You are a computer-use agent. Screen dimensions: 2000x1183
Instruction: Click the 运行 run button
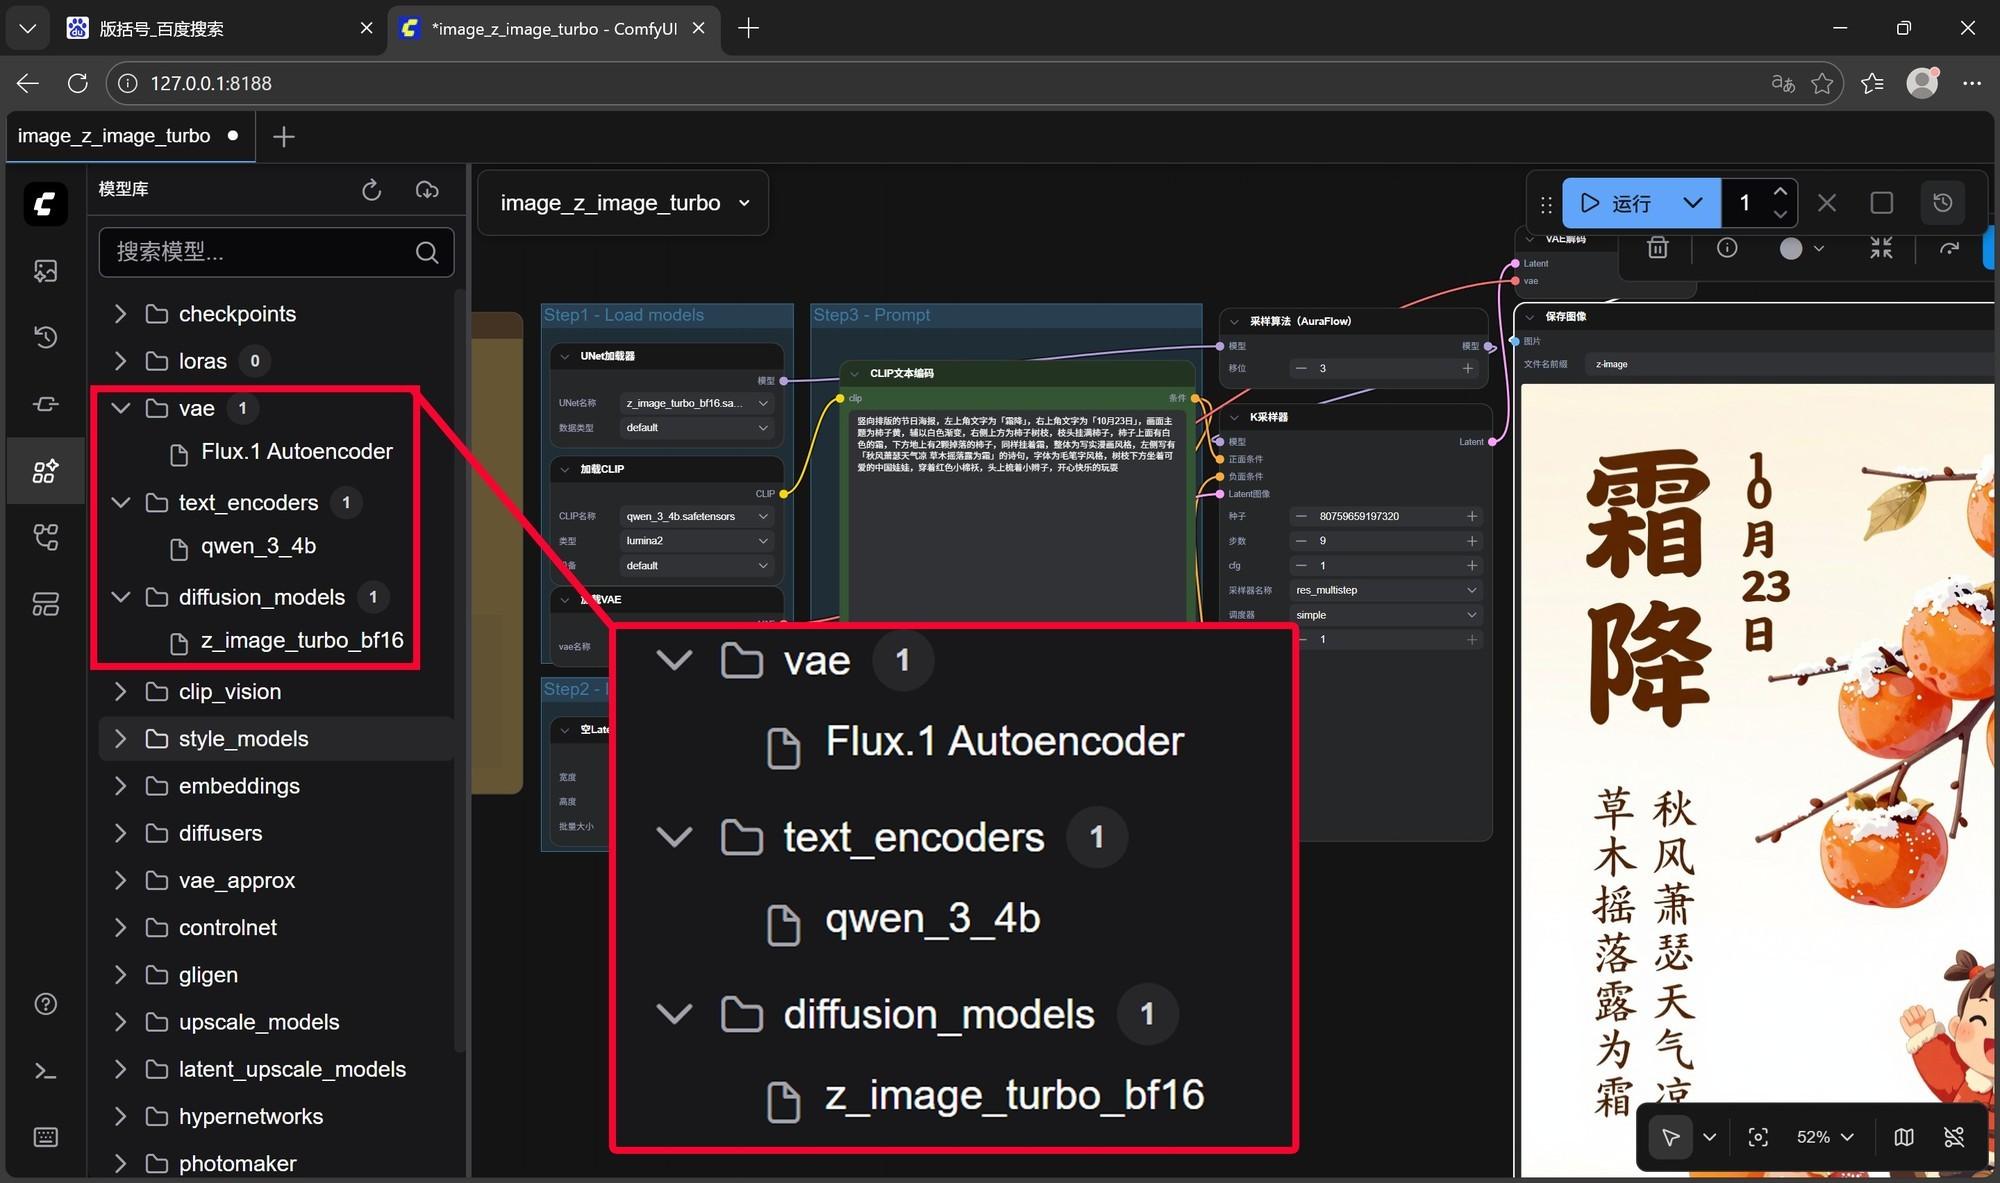[1617, 203]
